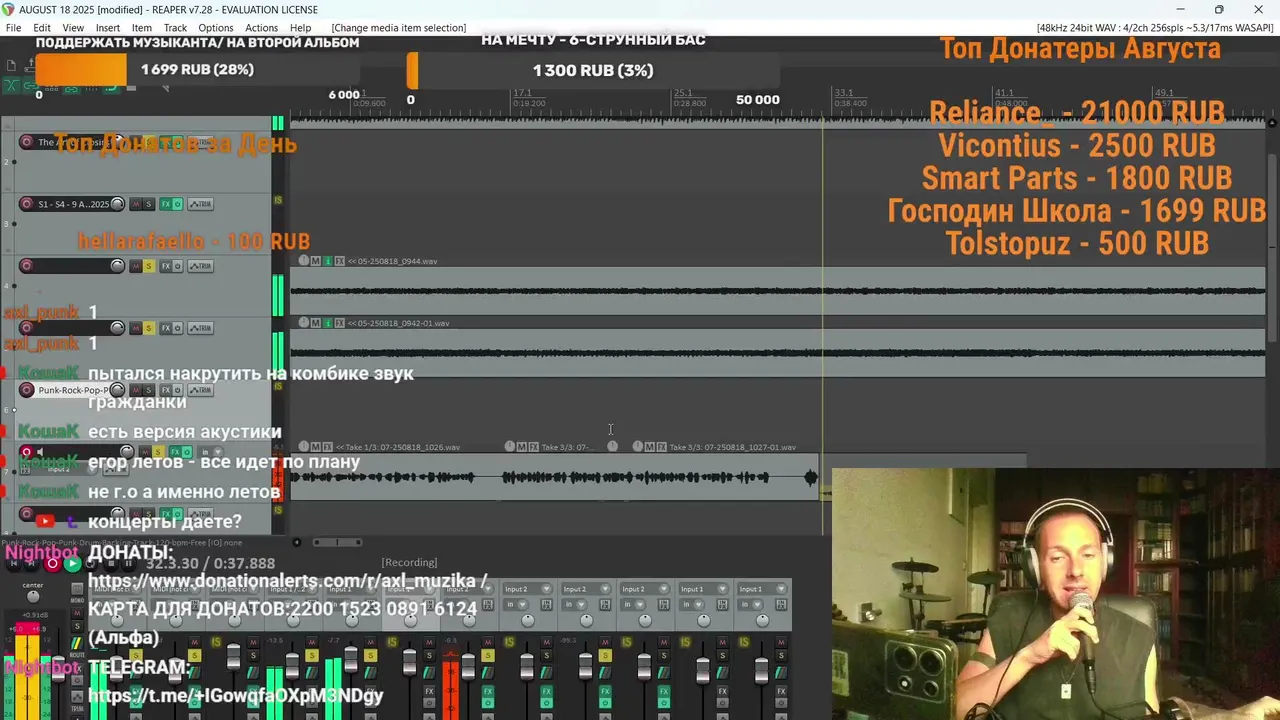Open the Help menu
The width and height of the screenshot is (1280, 720).
[300, 28]
